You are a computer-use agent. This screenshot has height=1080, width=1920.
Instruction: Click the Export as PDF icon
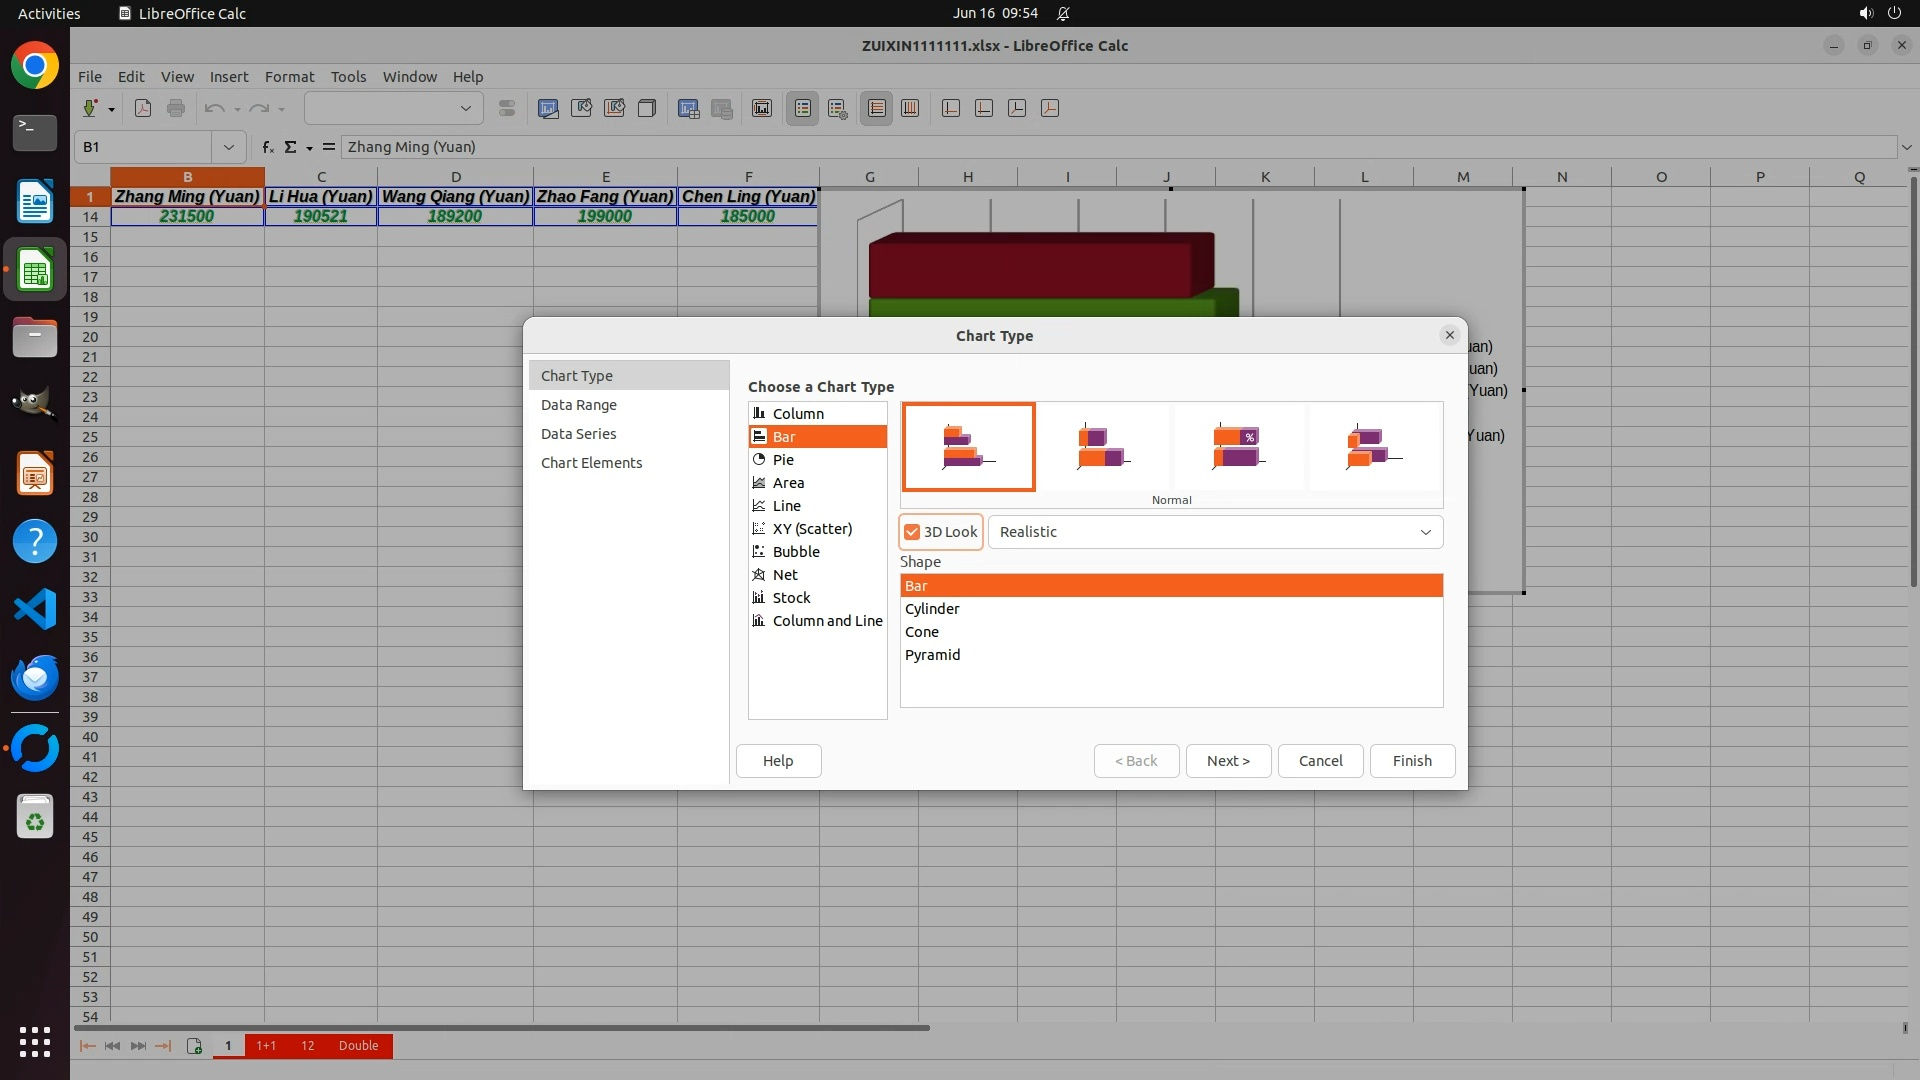pyautogui.click(x=143, y=109)
